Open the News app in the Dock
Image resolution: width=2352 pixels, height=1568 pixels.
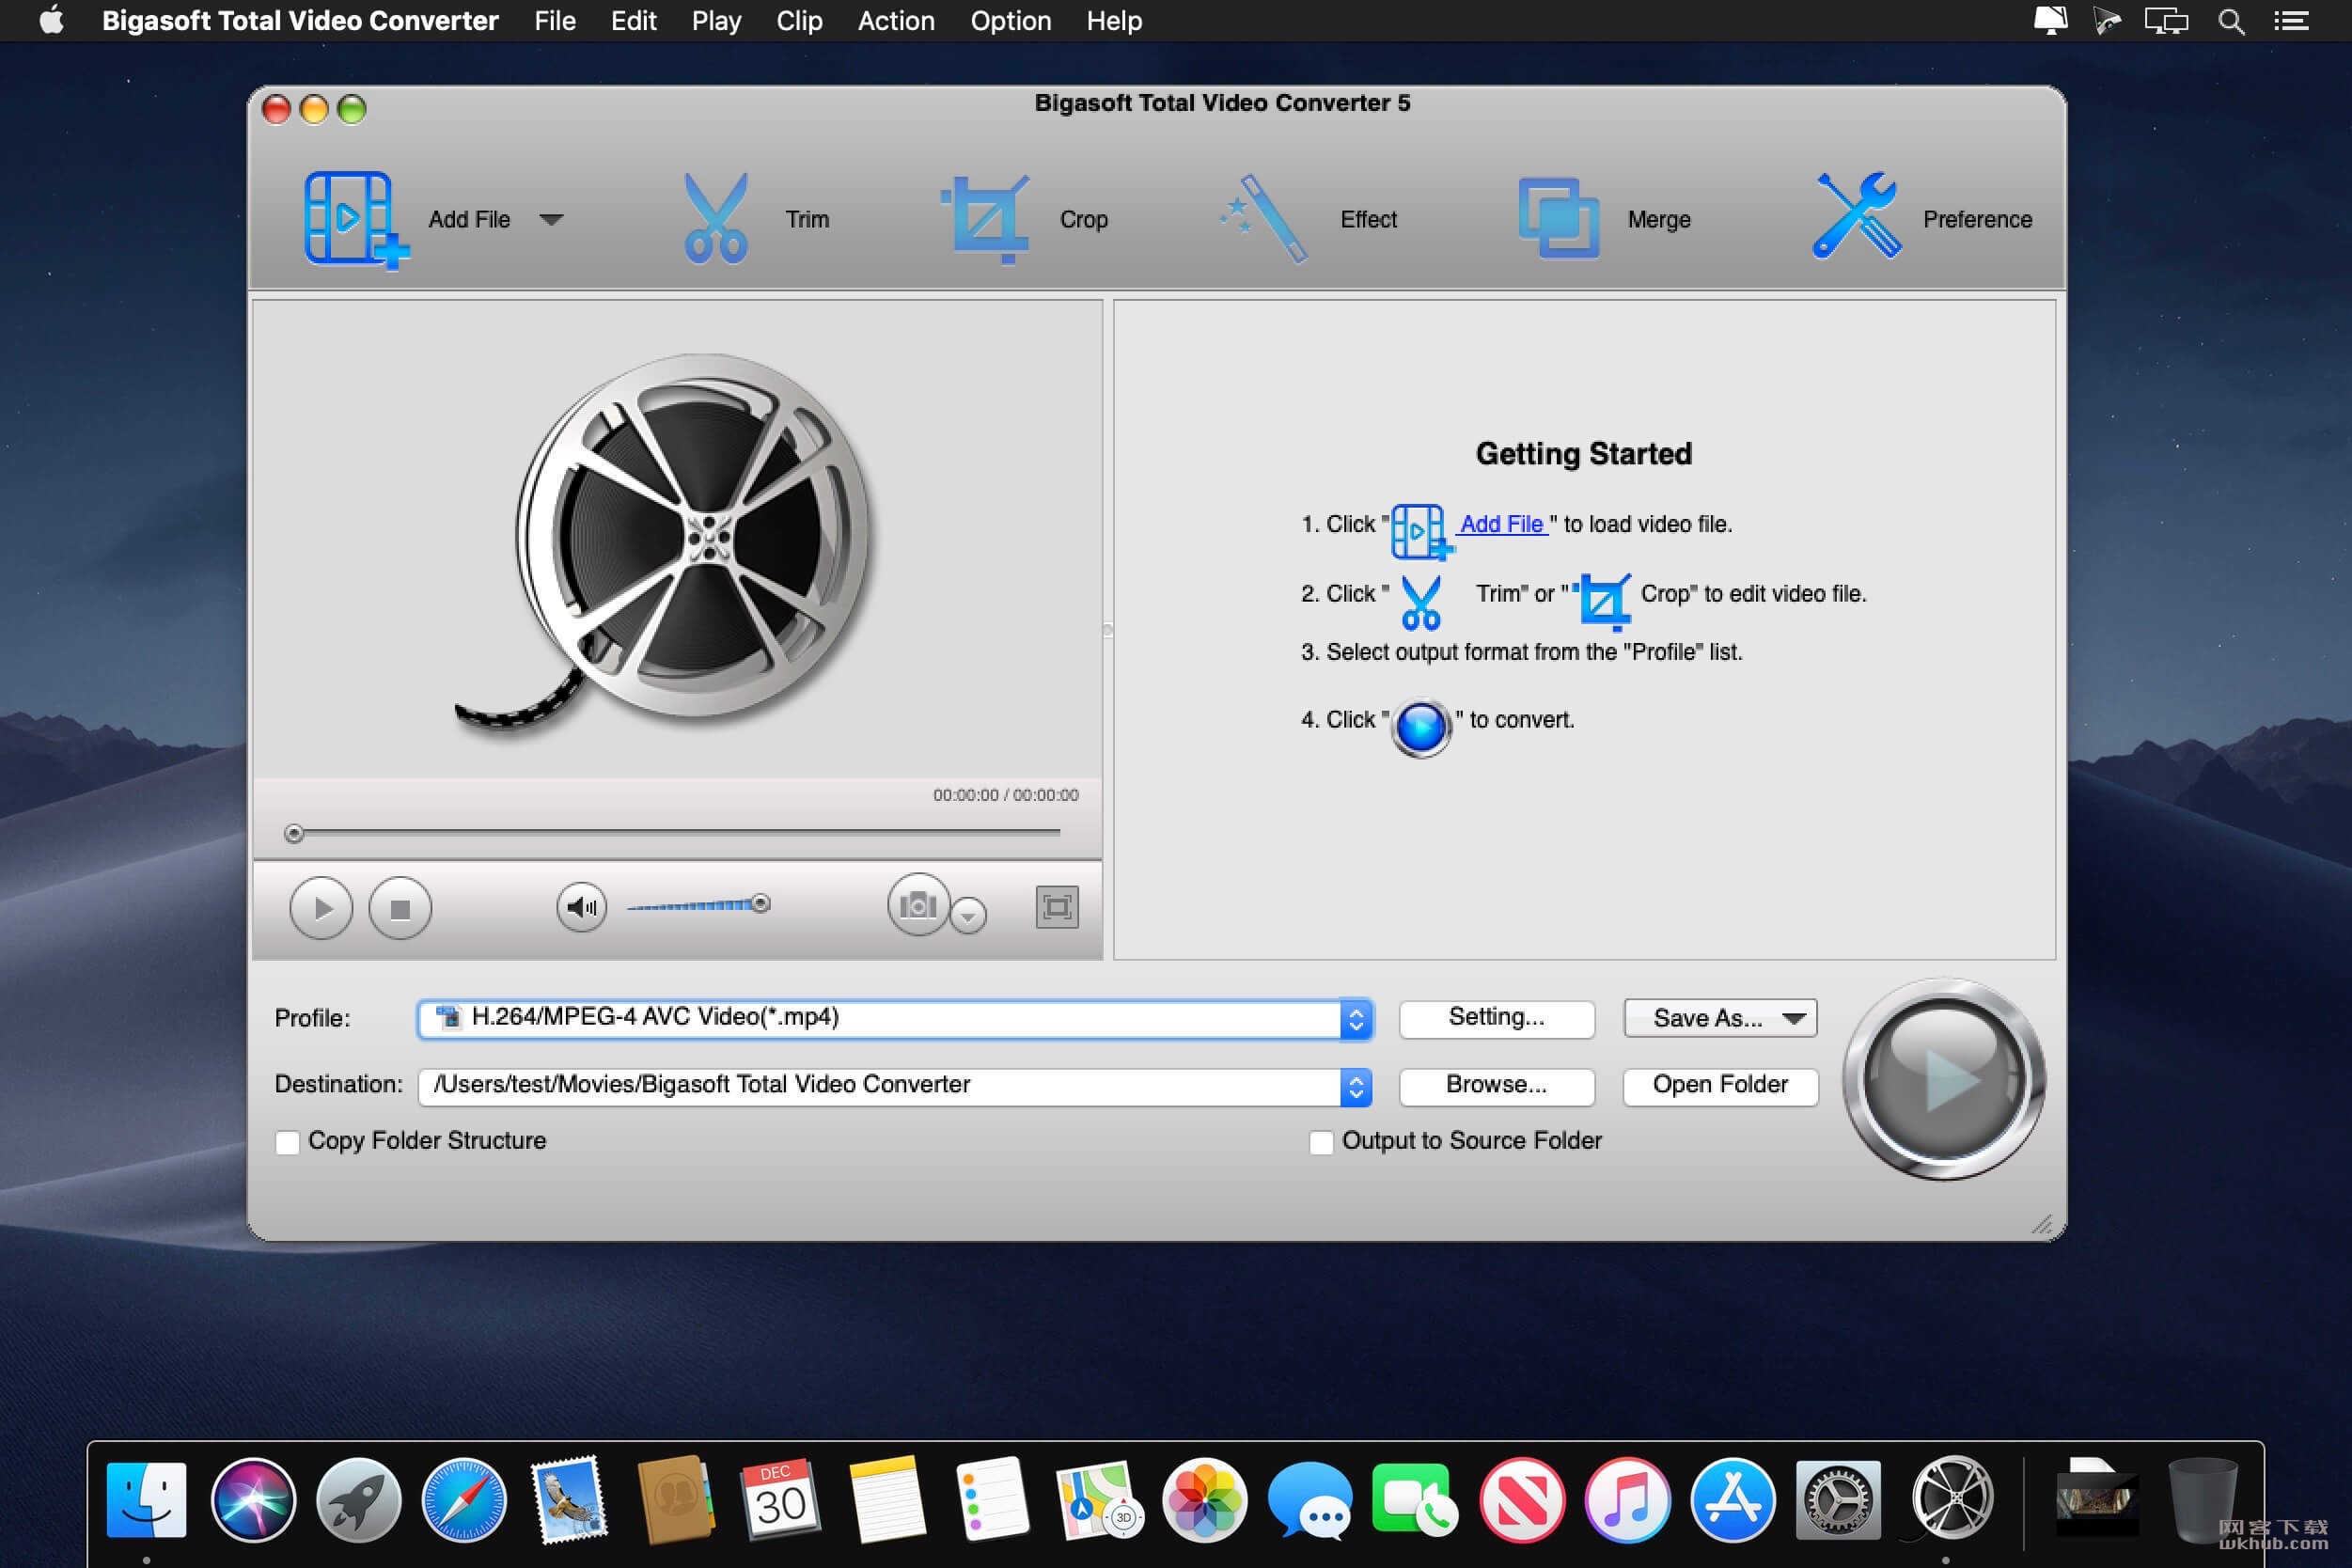pos(1522,1500)
